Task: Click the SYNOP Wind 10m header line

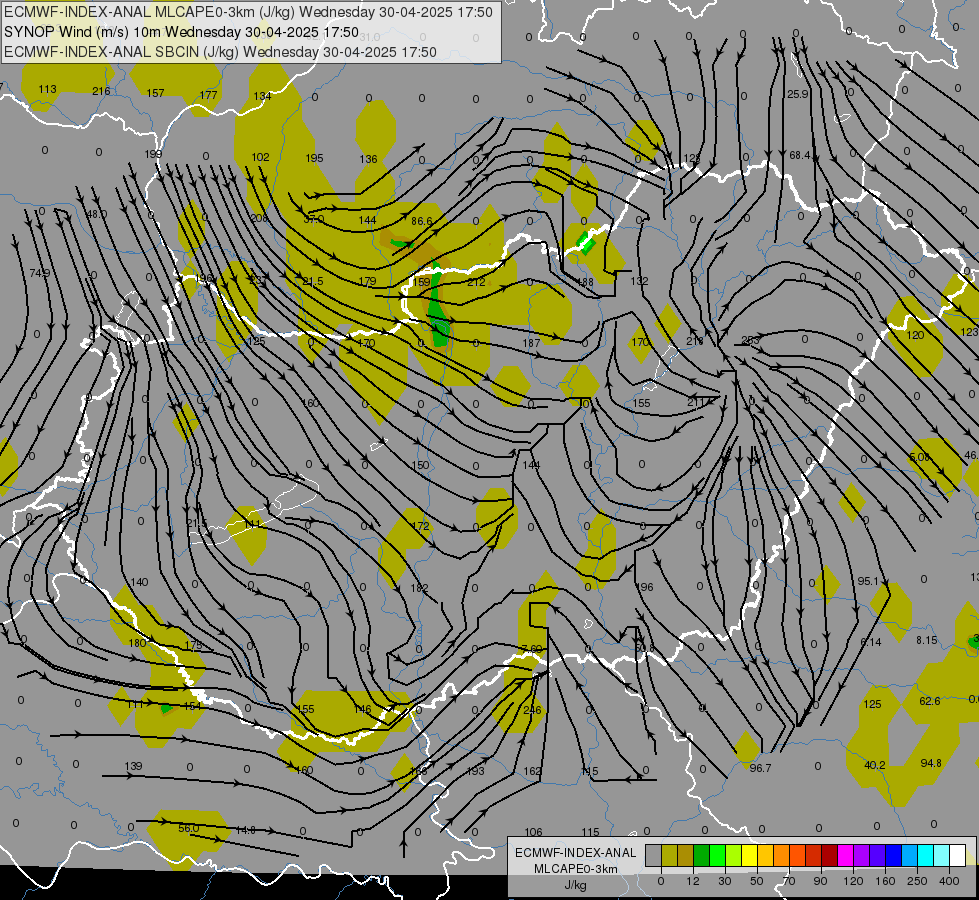Action: pyautogui.click(x=181, y=32)
